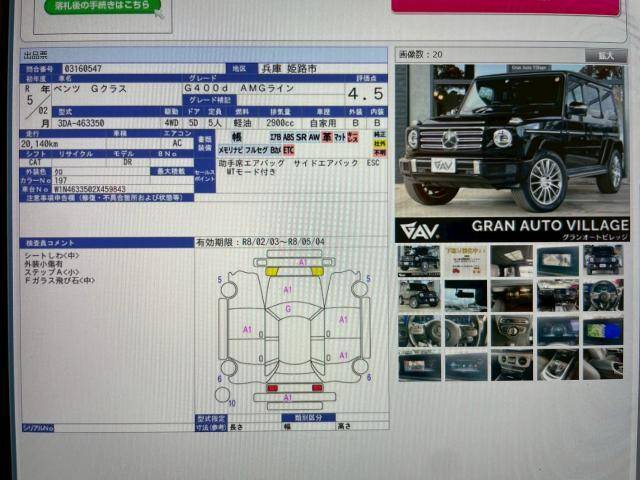Open the green navigation map screen thumbnail
This screenshot has height=480, width=640.
click(603, 330)
